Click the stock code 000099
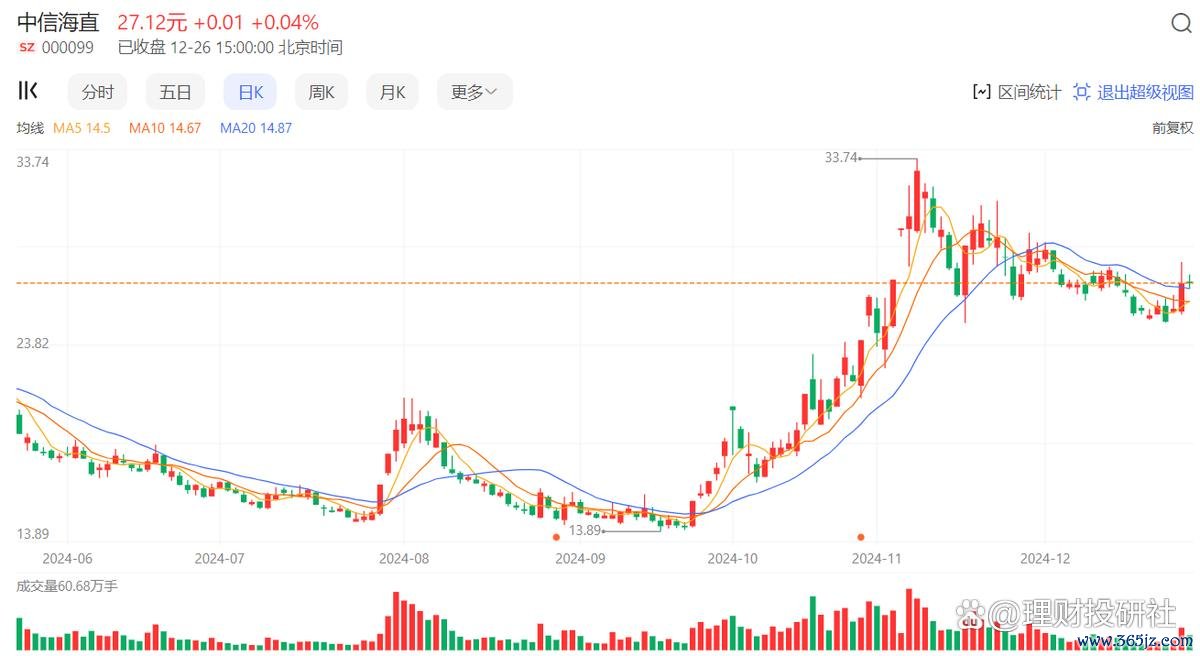This screenshot has height=656, width=1200. coord(69,47)
